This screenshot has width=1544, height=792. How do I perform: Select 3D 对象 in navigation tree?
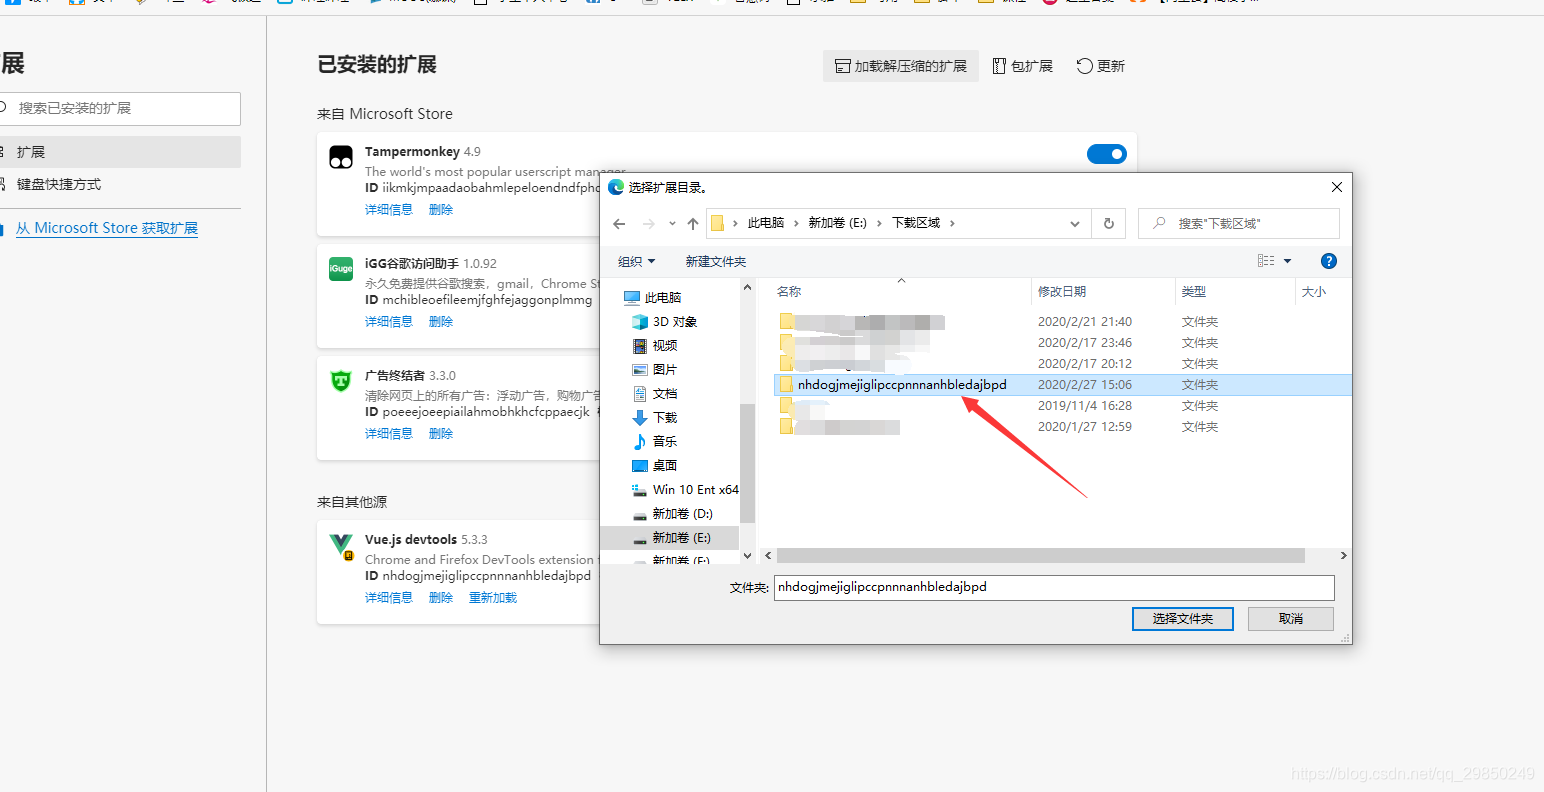[x=665, y=322]
